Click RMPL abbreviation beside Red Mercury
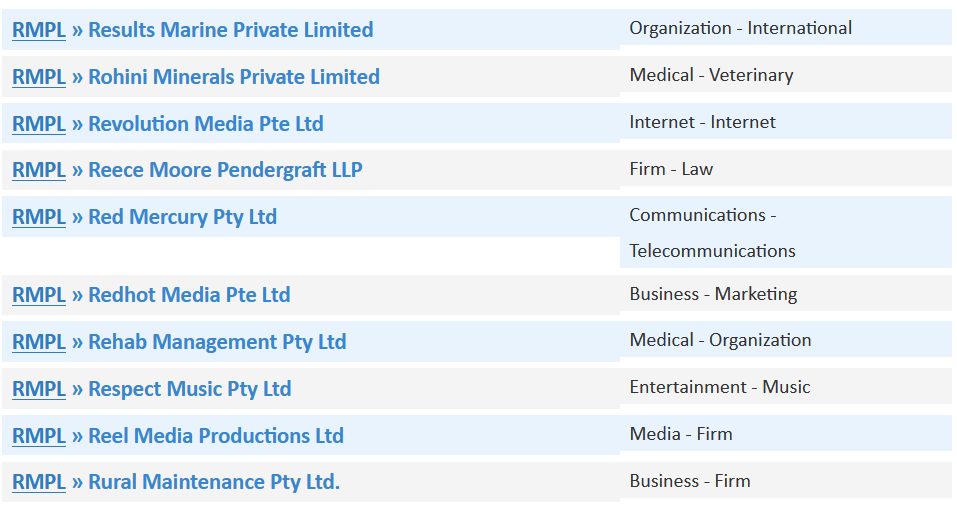The image size is (957, 505). coord(39,217)
